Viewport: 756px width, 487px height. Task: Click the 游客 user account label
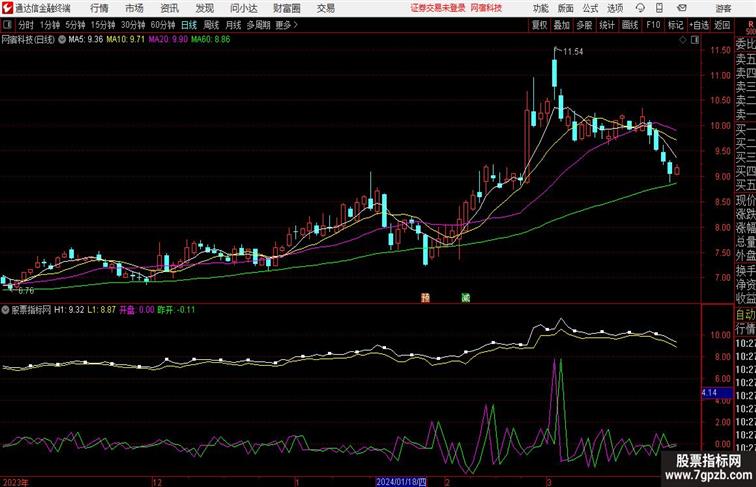click(x=723, y=8)
